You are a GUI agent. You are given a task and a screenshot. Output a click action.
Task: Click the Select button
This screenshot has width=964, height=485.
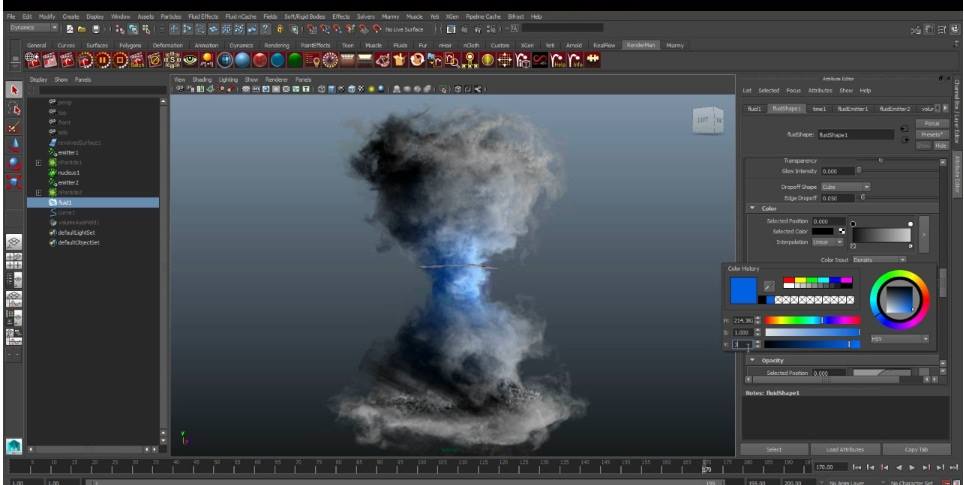click(x=774, y=449)
